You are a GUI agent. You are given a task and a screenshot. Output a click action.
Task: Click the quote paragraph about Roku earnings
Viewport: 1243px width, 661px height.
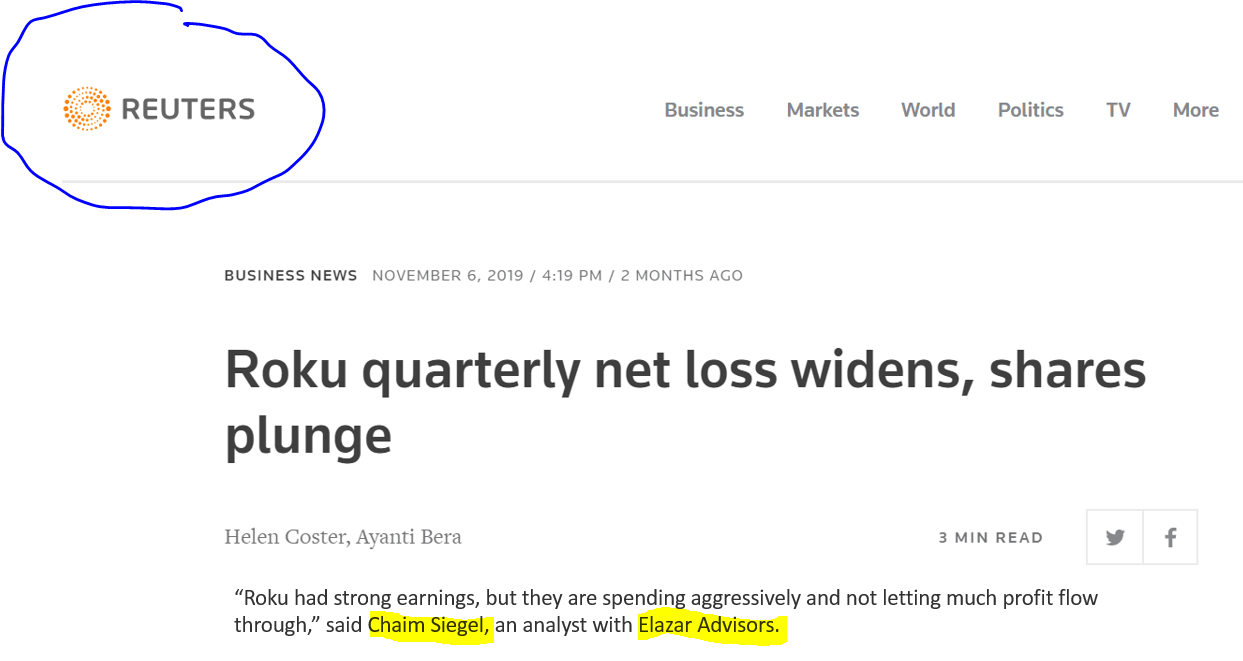[666, 612]
